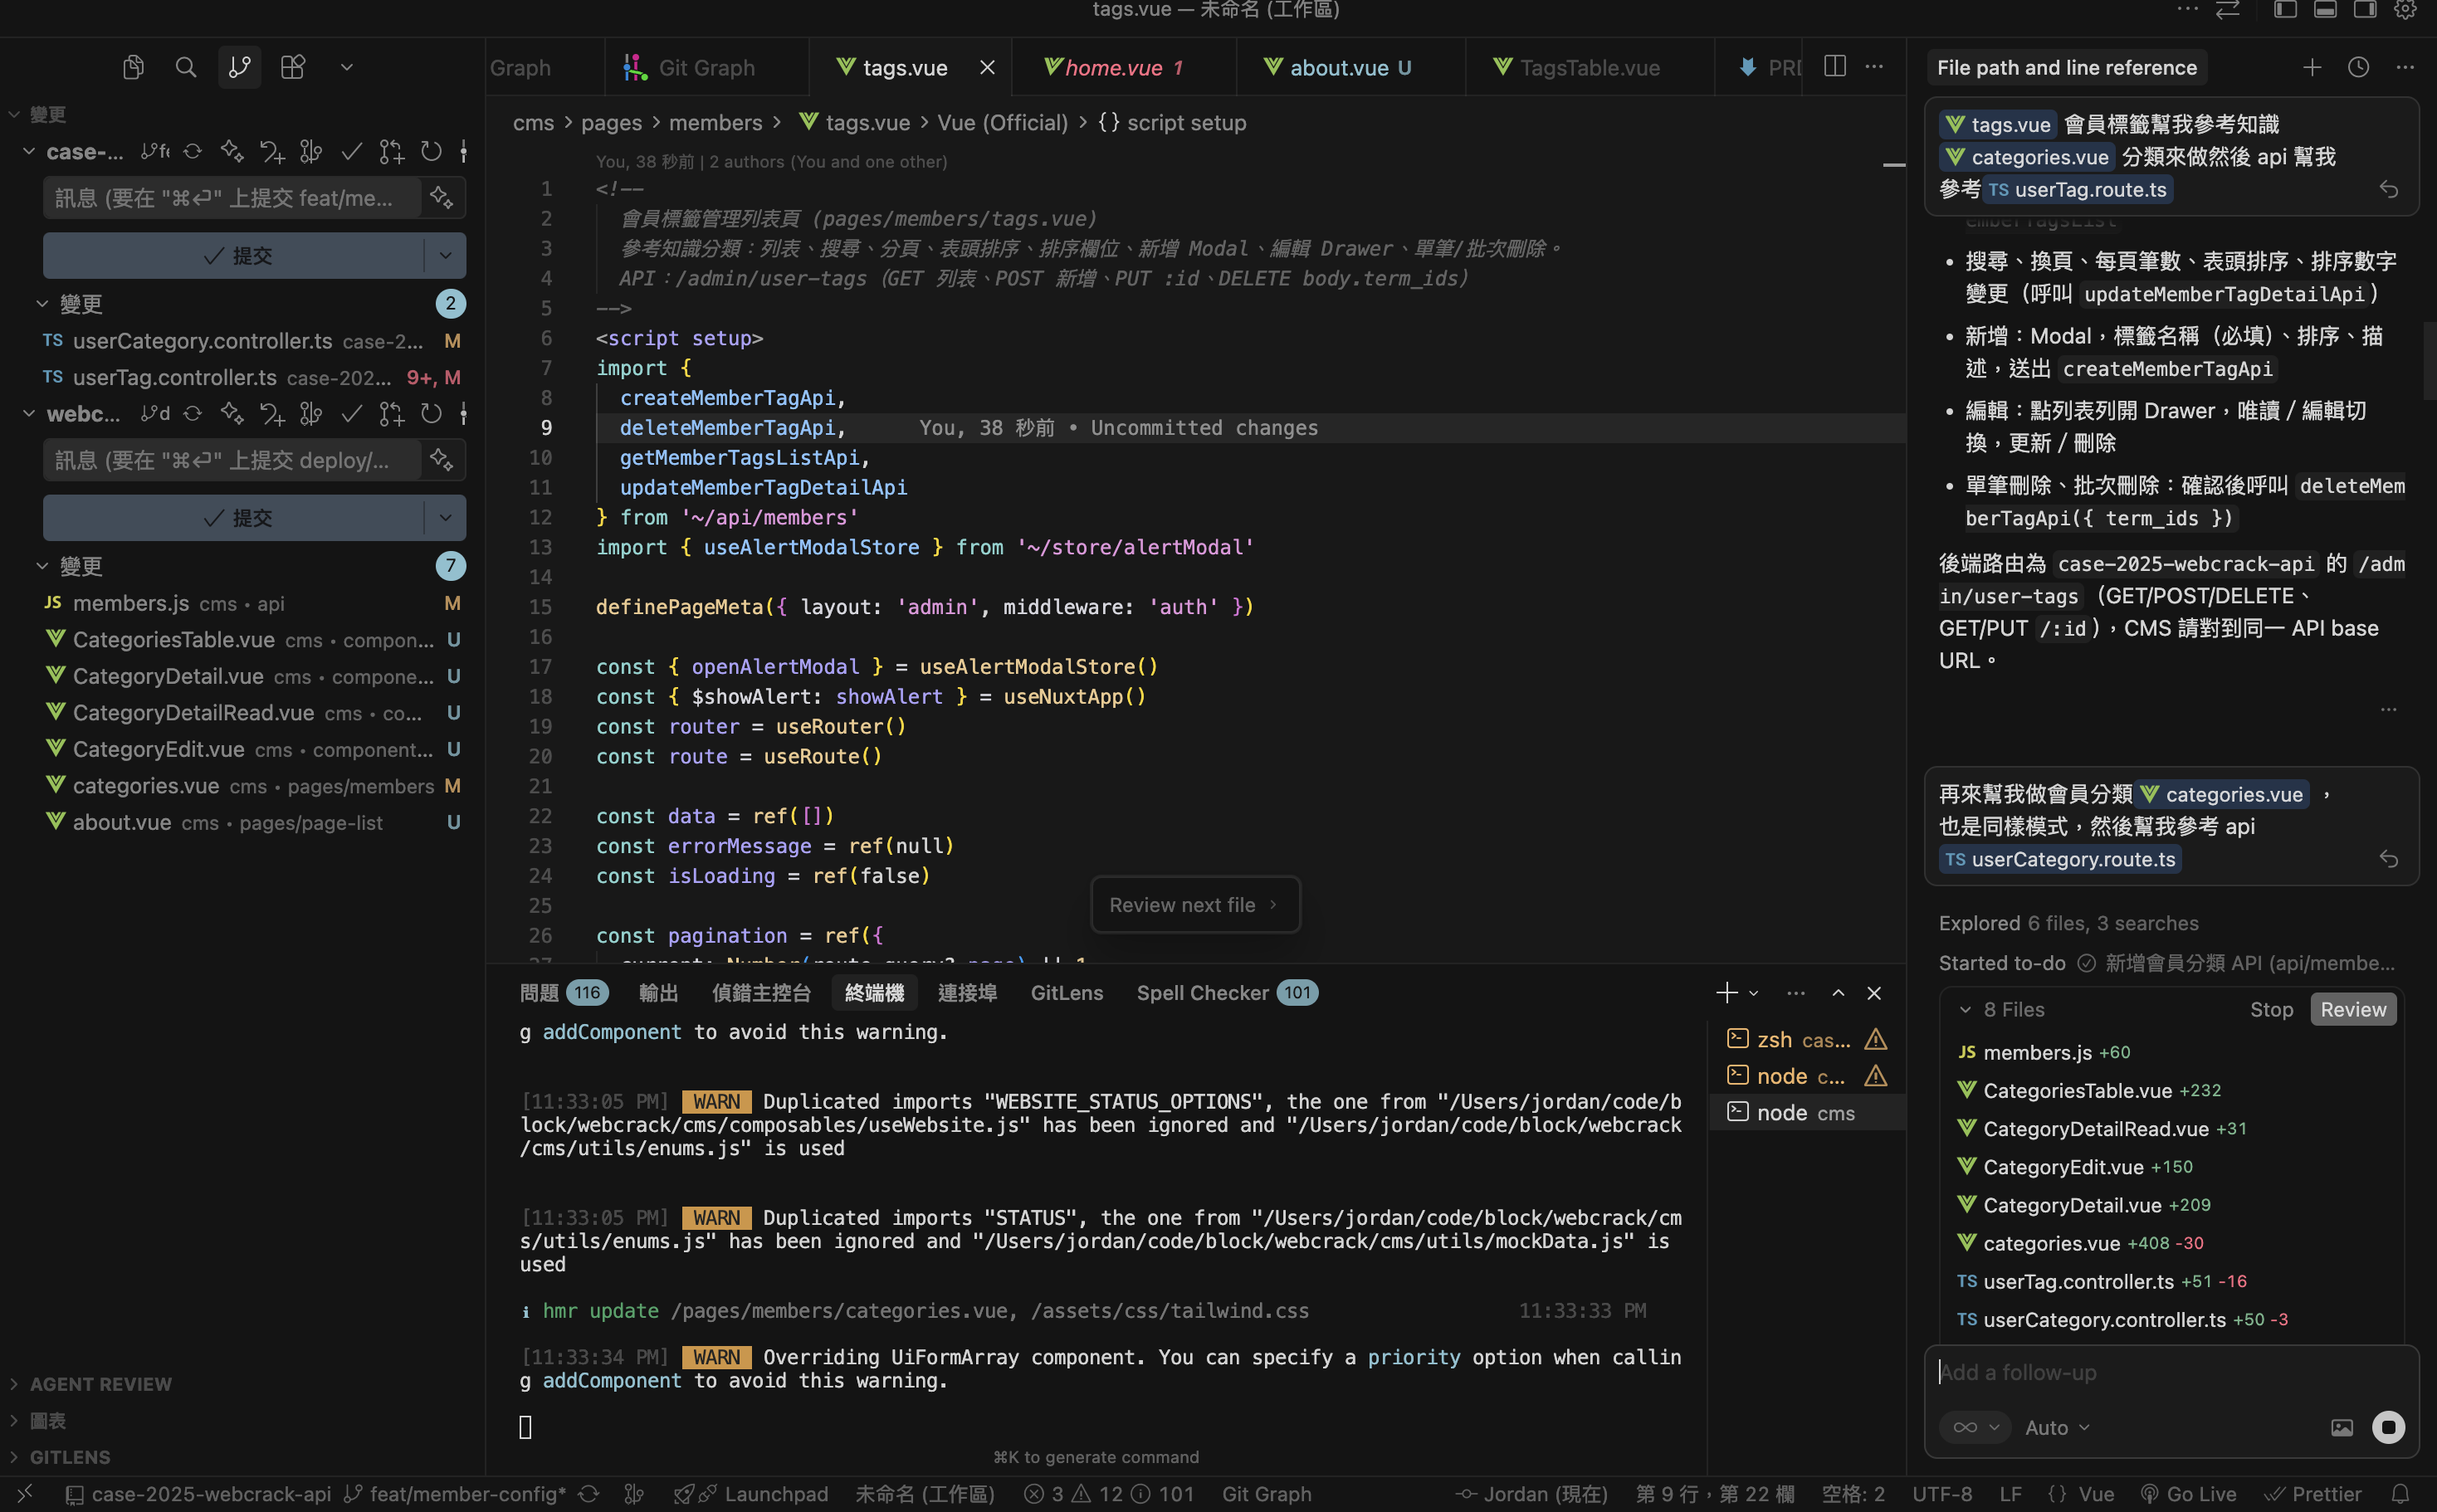Toggle the bottom panel layout icon
2437x1512 pixels.
[2326, 10]
